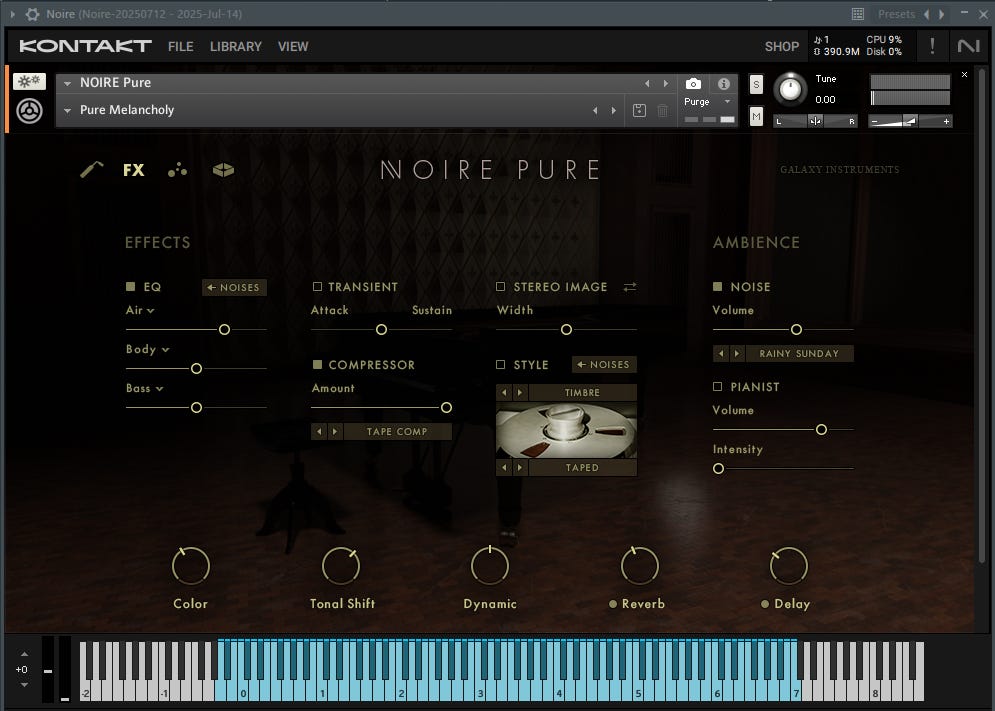Go to the next snapshot beside Pure Melancholy
This screenshot has height=711, width=995.
[614, 110]
